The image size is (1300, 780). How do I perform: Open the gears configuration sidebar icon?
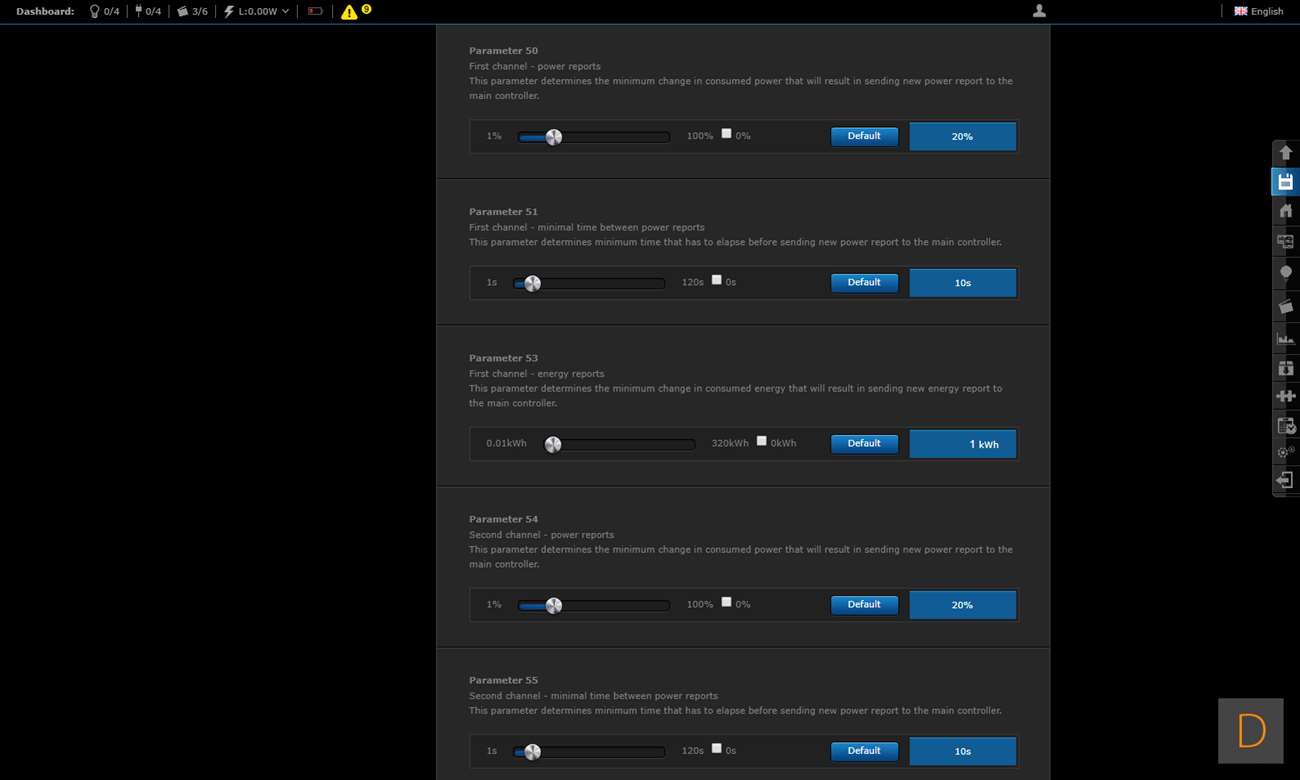1285,453
